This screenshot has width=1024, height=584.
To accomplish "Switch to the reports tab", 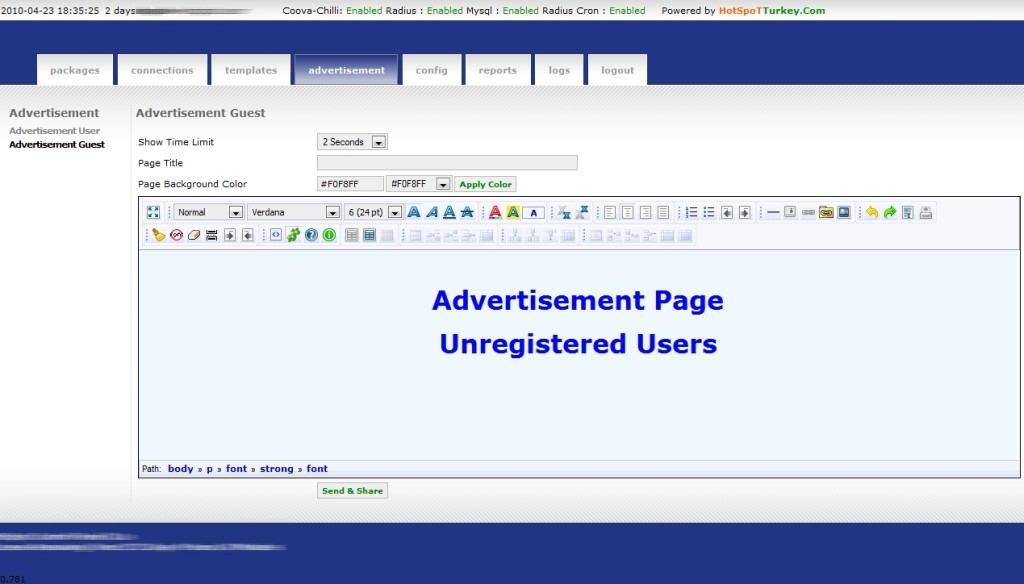I will [498, 70].
